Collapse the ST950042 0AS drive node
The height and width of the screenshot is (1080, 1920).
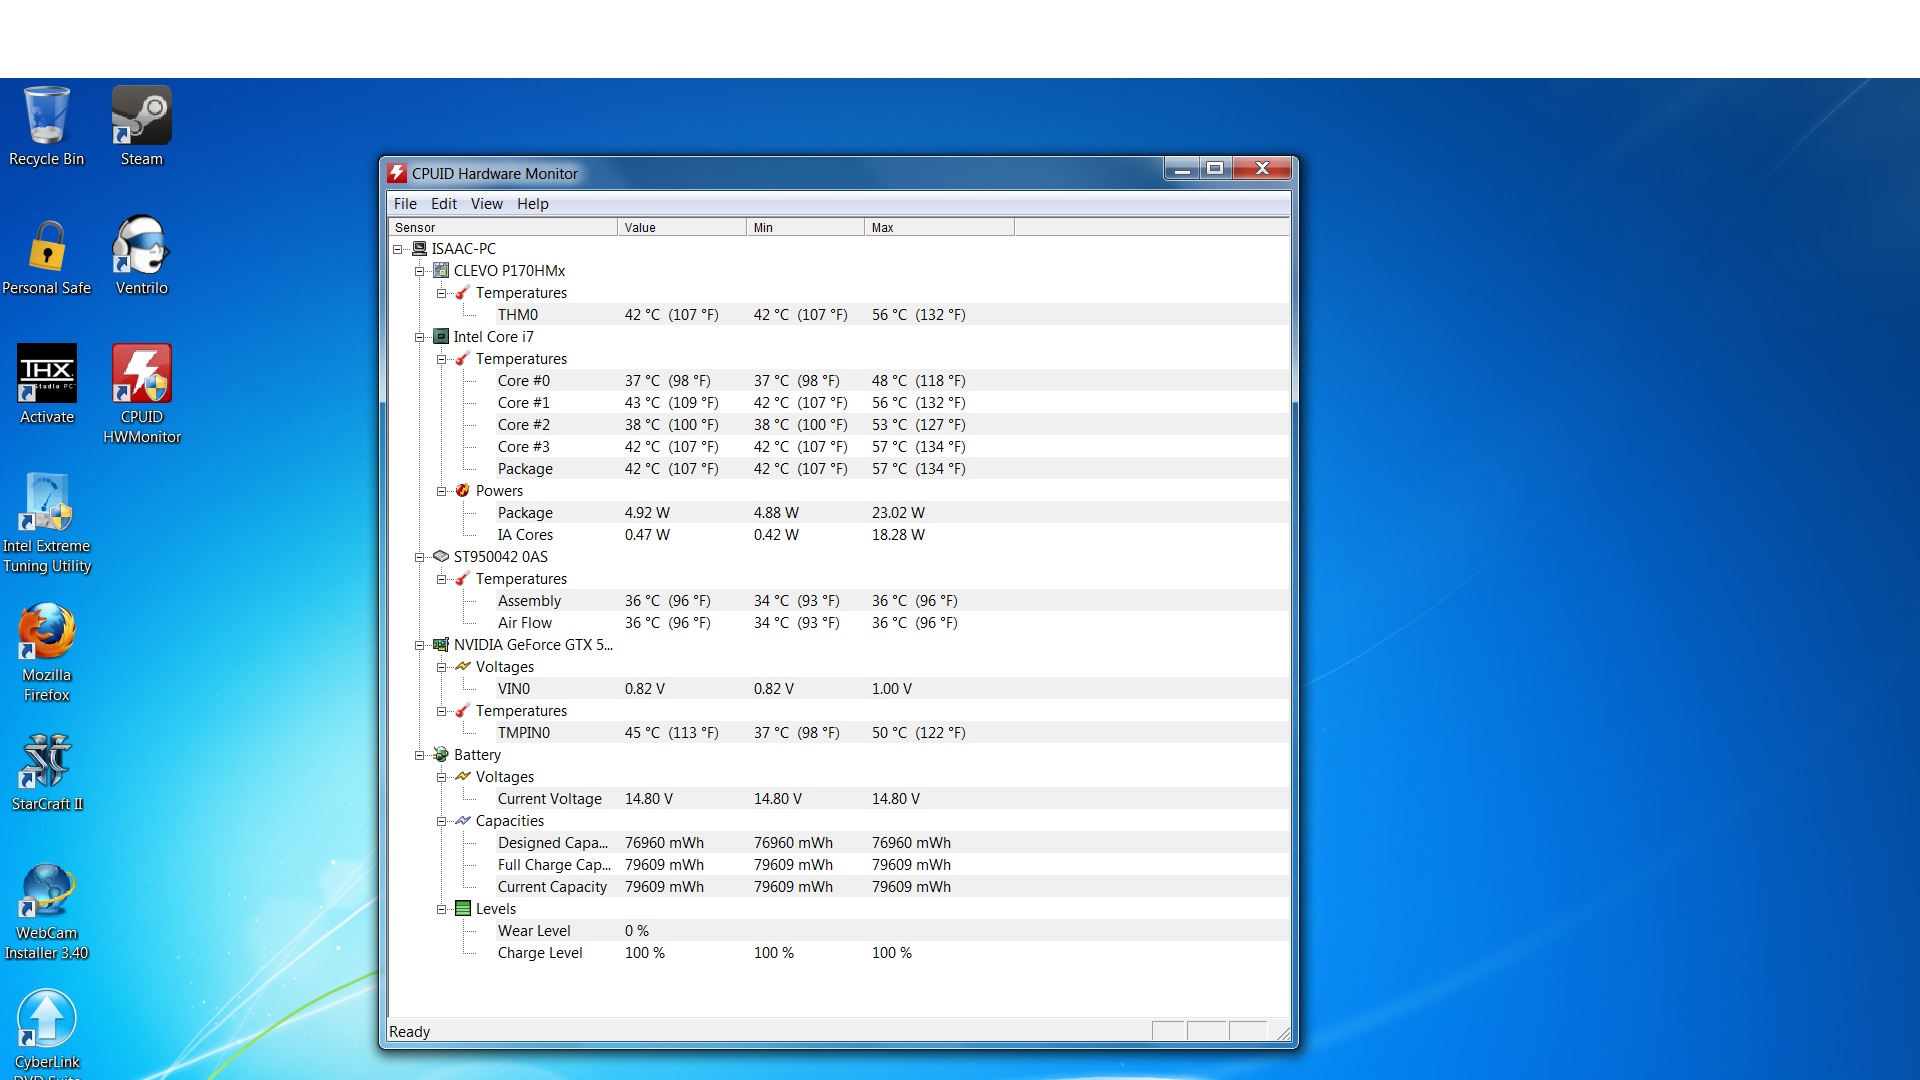(420, 557)
